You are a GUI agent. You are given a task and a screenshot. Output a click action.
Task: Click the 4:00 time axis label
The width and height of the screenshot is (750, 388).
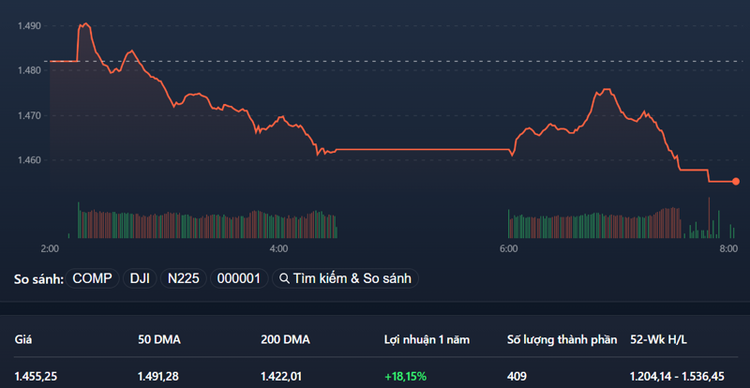click(279, 249)
